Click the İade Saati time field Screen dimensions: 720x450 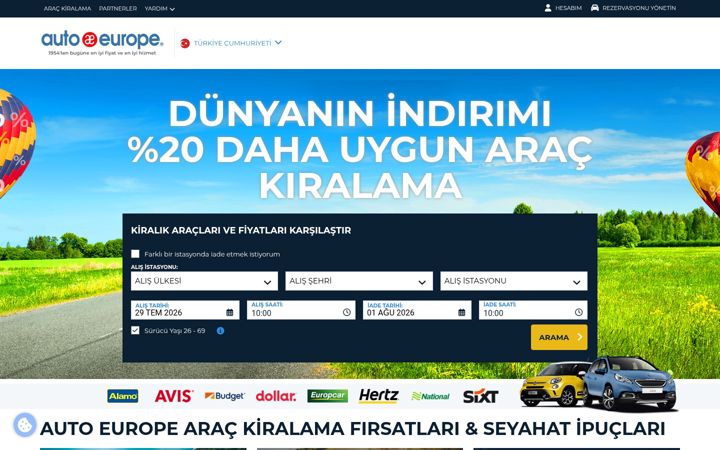tap(533, 310)
